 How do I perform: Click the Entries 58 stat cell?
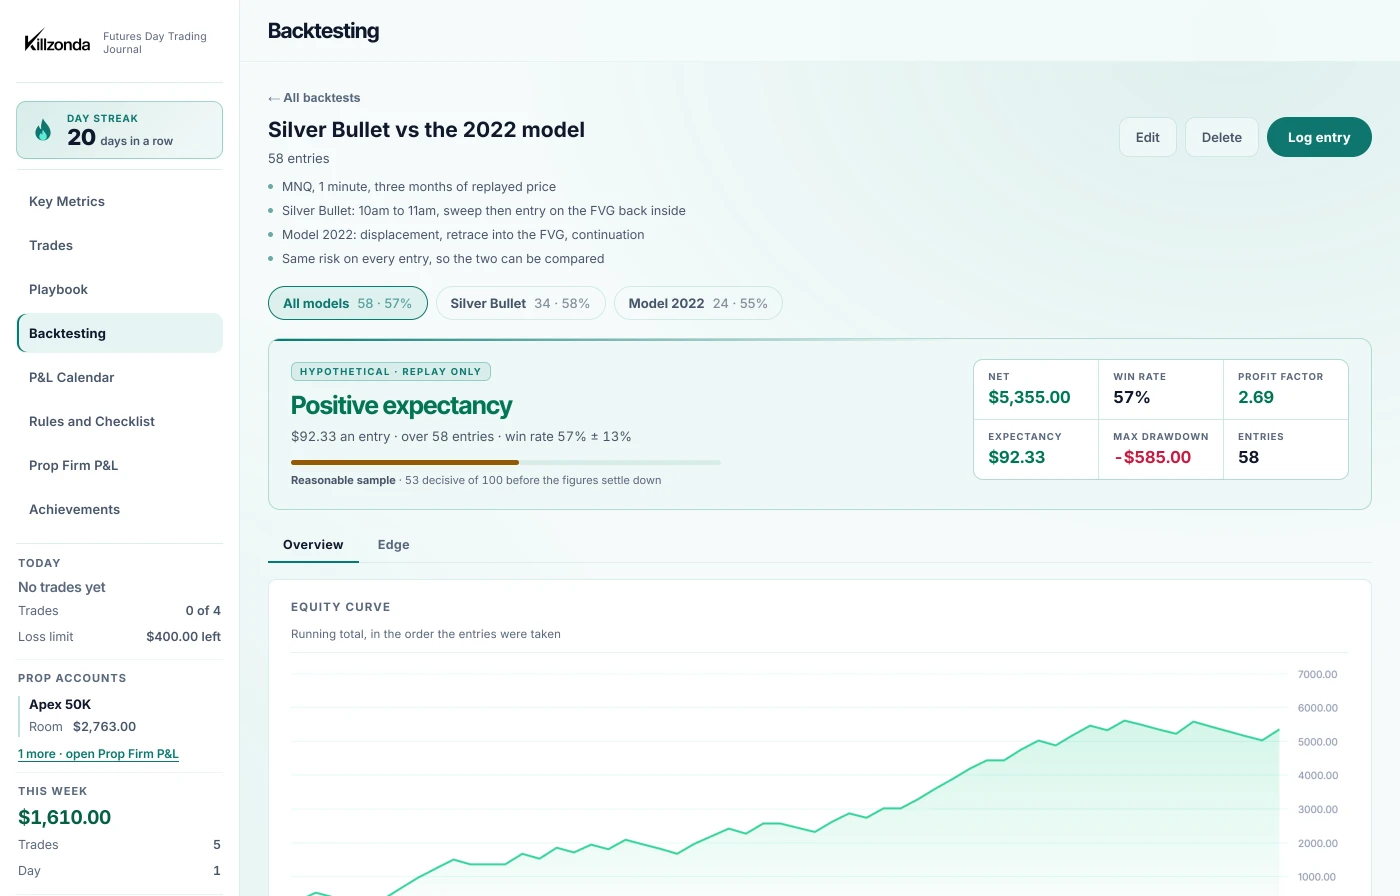pyautogui.click(x=1286, y=449)
